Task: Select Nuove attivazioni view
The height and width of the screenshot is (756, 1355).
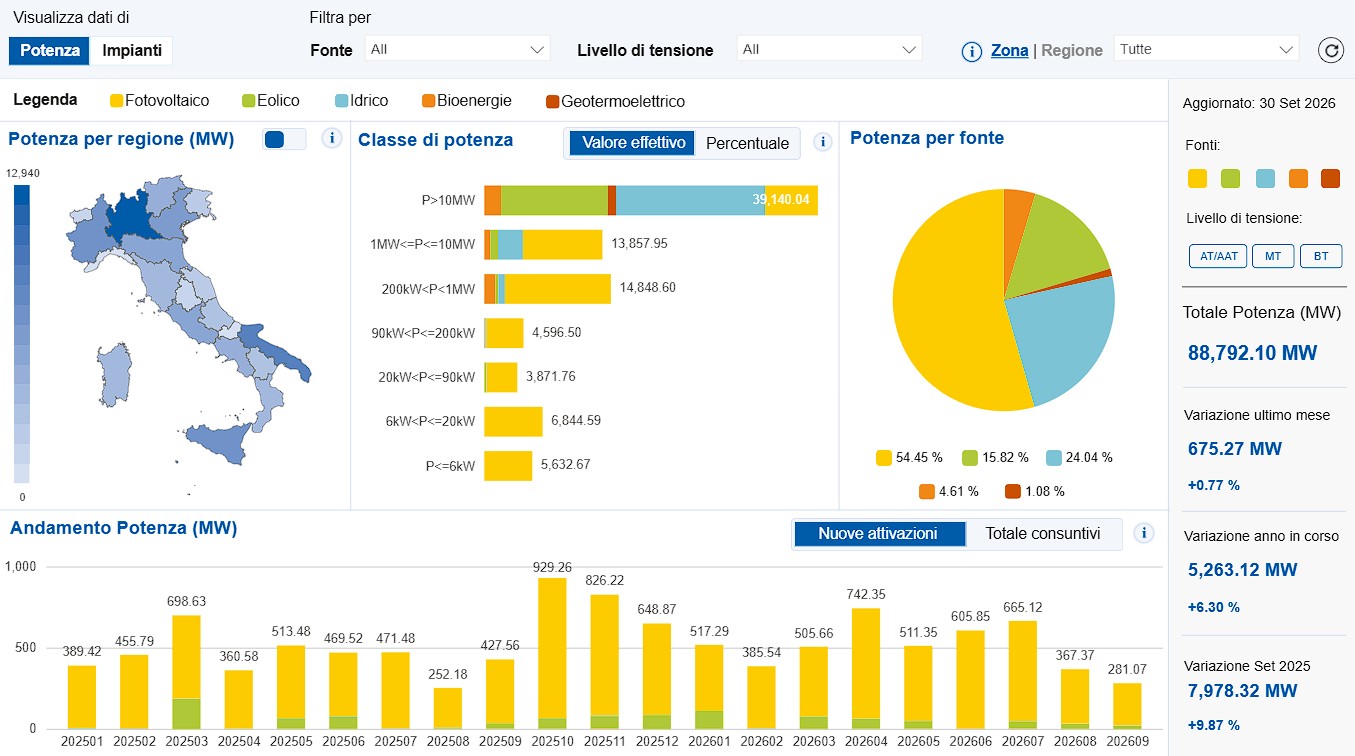Action: 880,534
